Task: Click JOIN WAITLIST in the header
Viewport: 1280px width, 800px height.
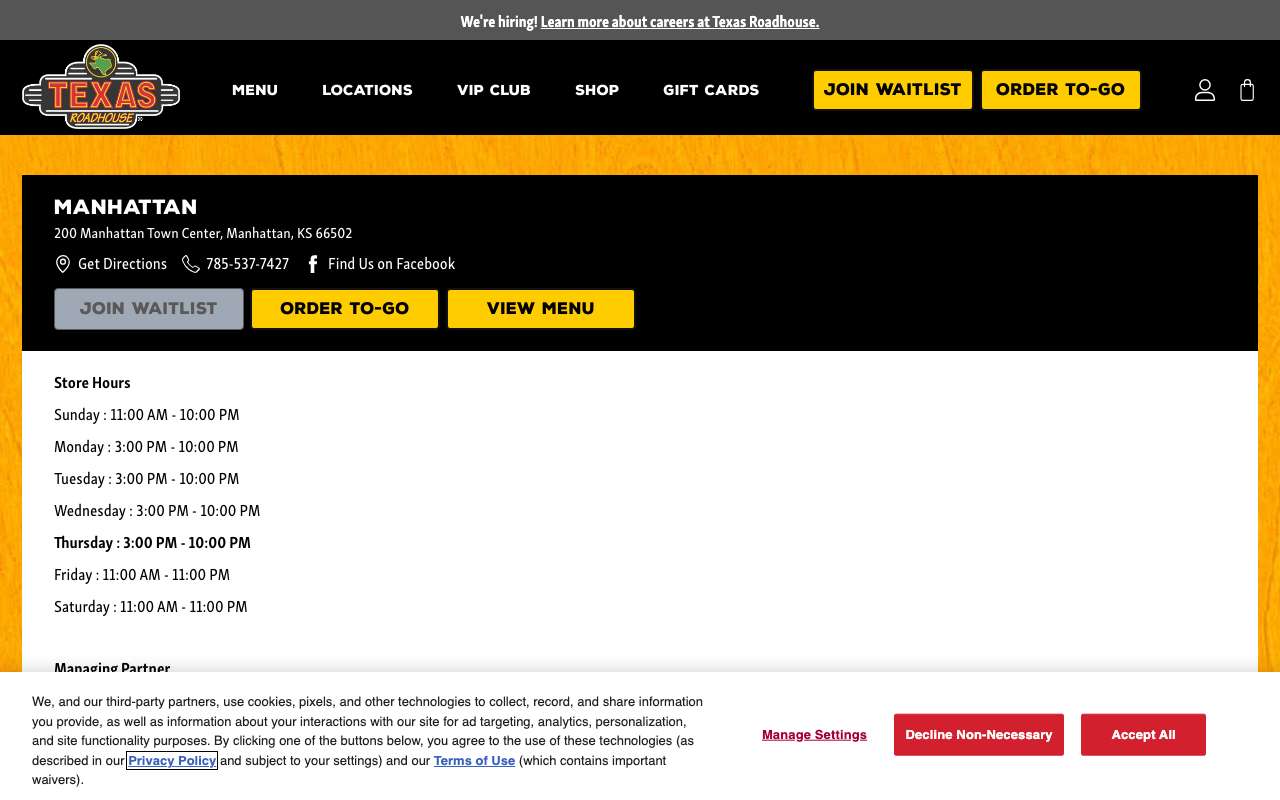Action: point(892,90)
